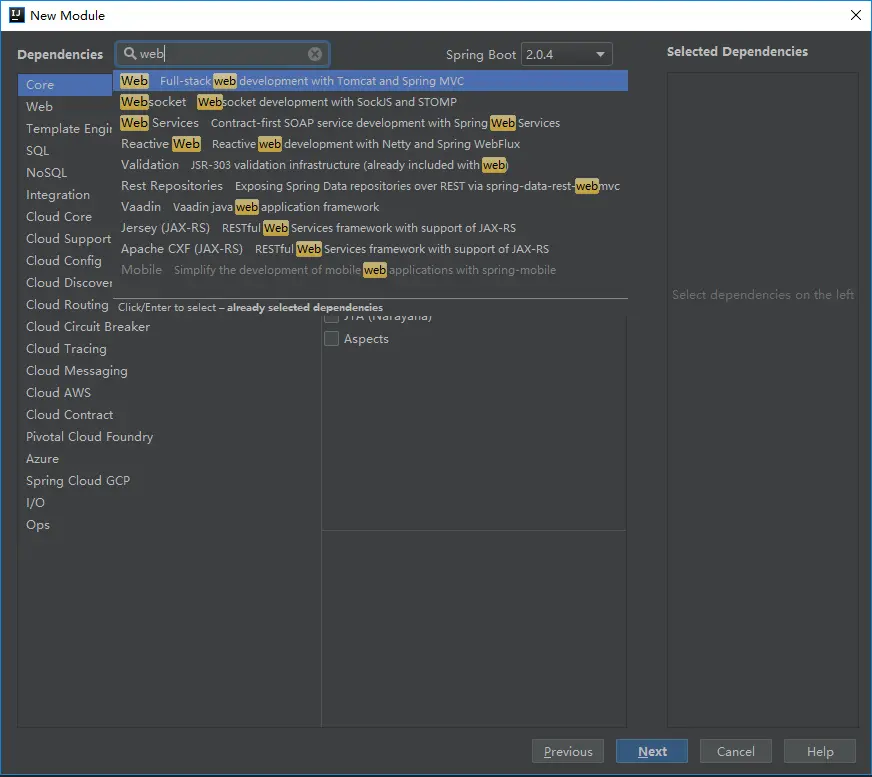Open the Azure category
Screen dimensions: 872x777
point(169,459)
